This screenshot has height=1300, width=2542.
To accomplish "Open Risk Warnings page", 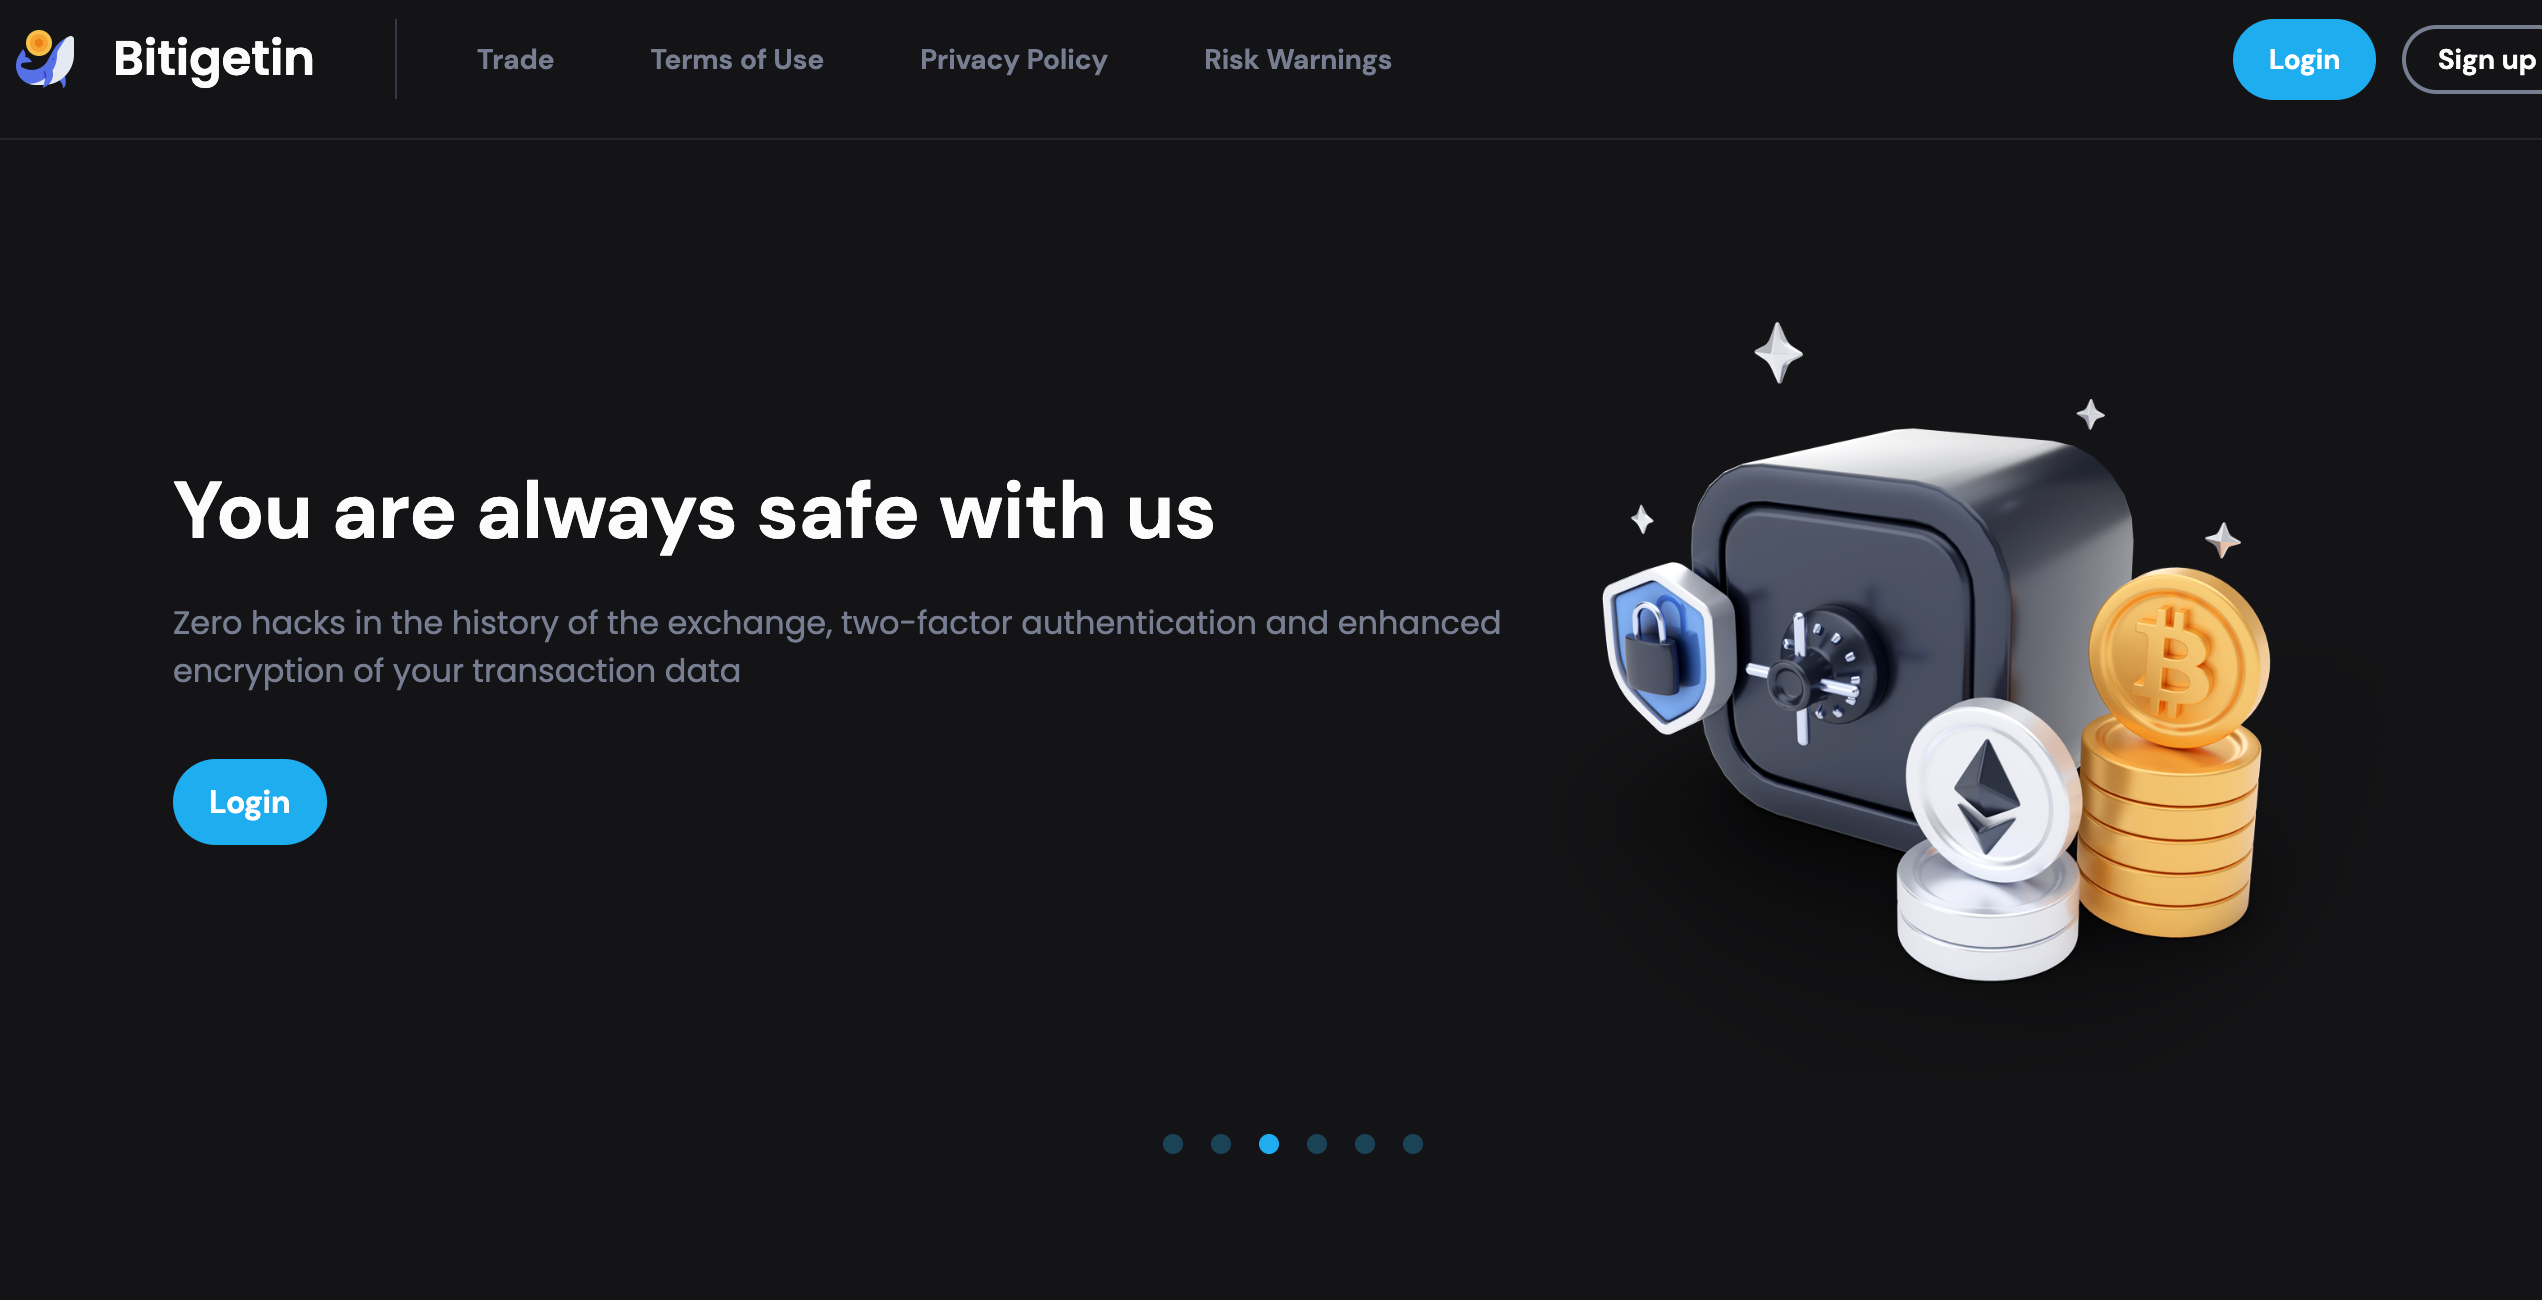I will coord(1297,60).
